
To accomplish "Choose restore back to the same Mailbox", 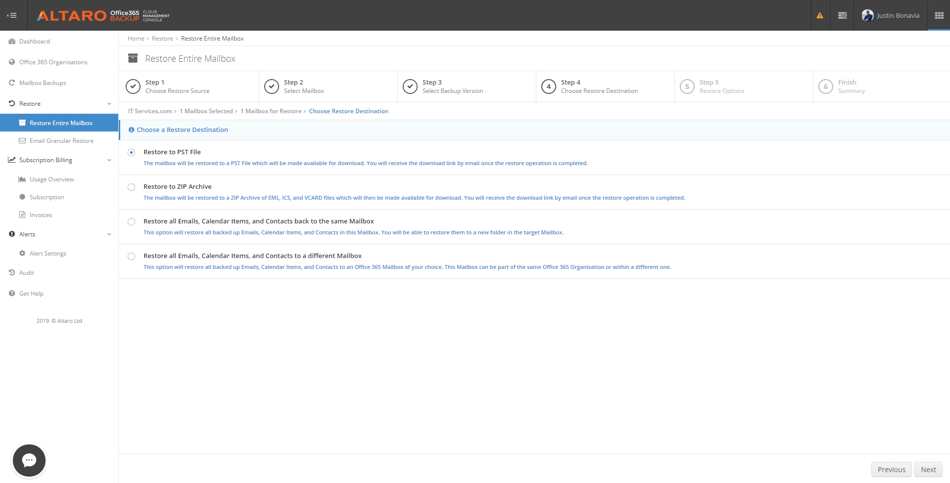I will pyautogui.click(x=131, y=222).
